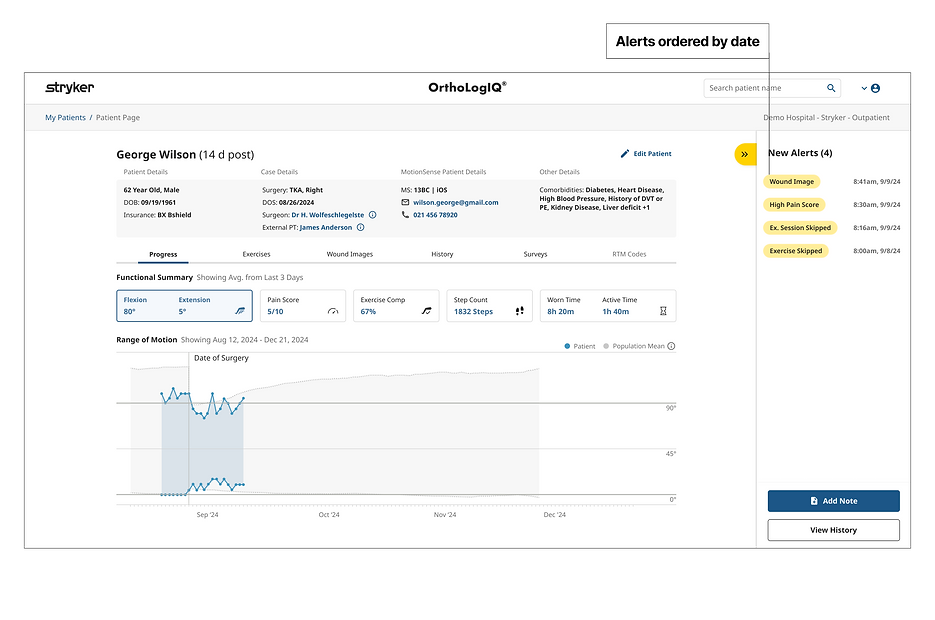Click the Search patient name field

(772, 88)
